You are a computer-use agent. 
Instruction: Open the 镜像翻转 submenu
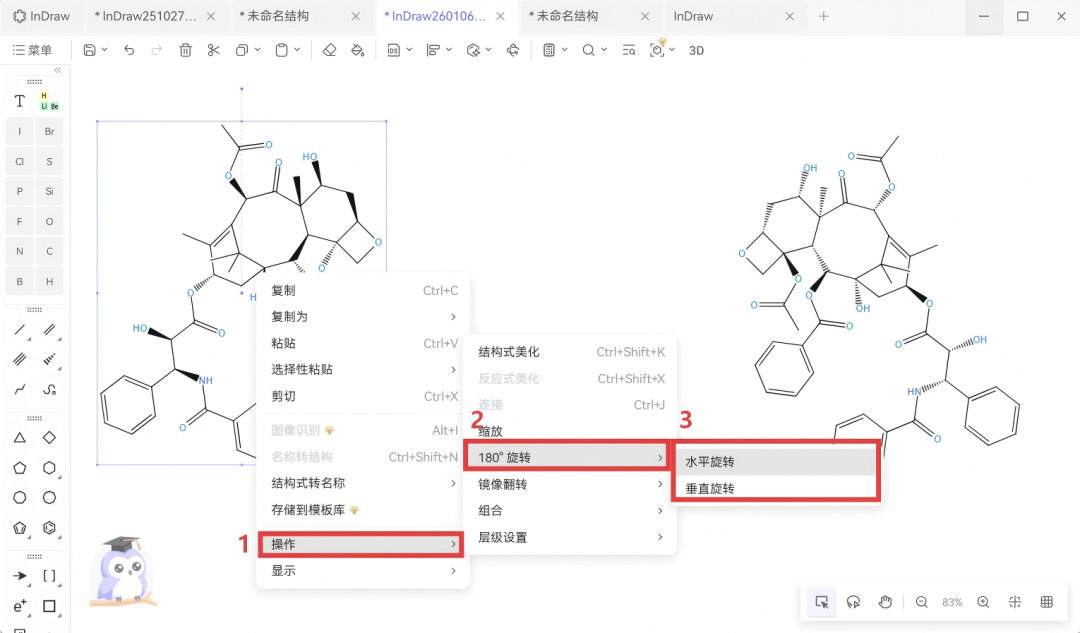tap(572, 484)
